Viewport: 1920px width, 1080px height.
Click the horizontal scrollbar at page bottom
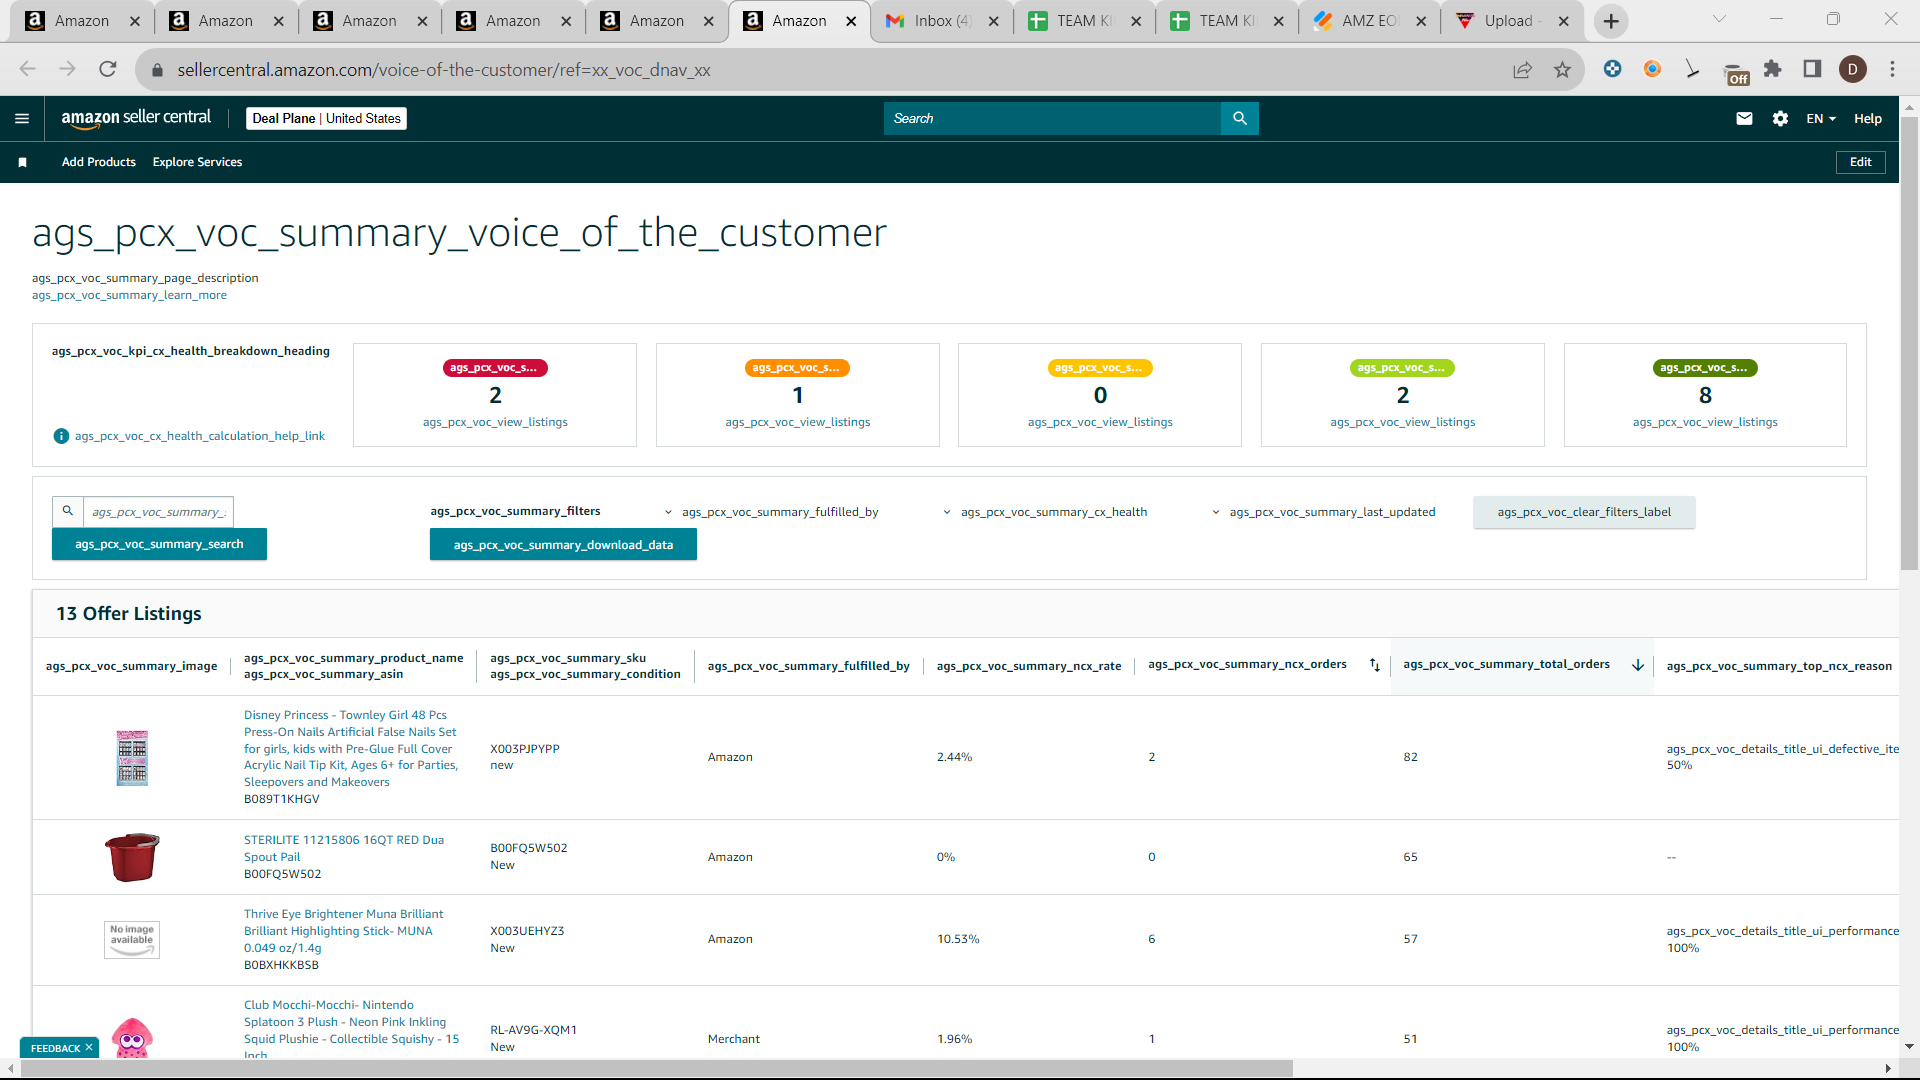coord(657,1069)
